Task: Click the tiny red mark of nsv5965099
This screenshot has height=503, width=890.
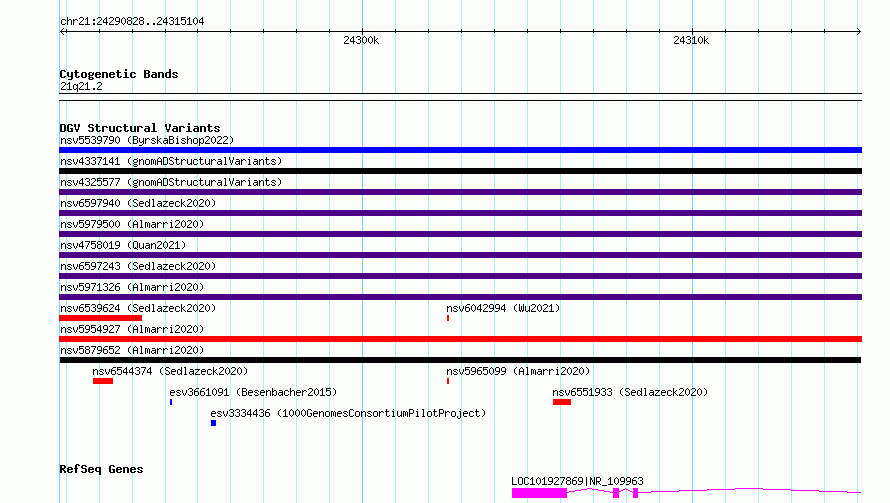Action: [448, 381]
